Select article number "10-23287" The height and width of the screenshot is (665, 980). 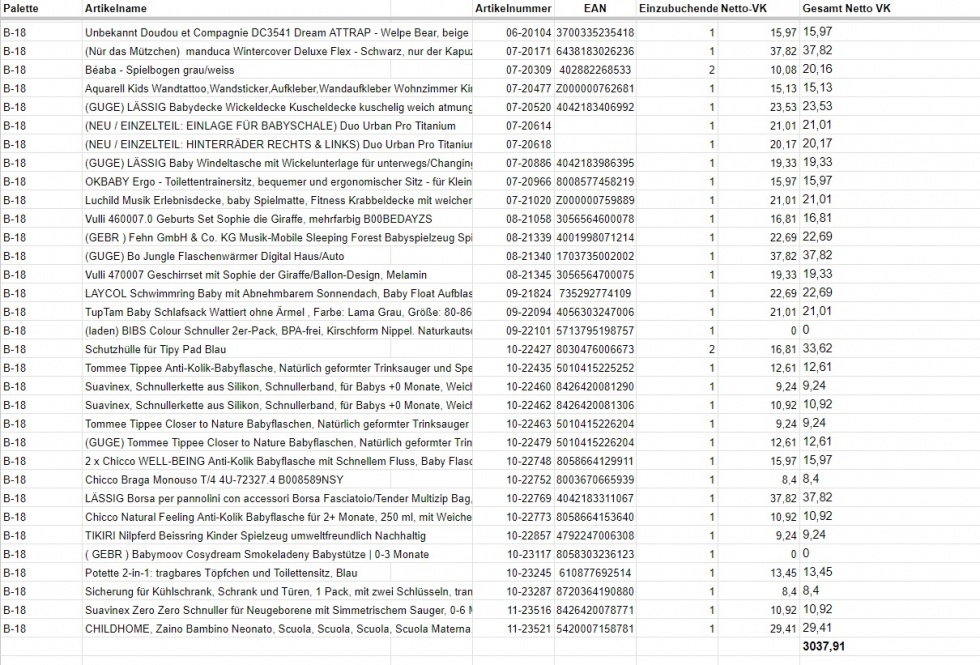529,592
